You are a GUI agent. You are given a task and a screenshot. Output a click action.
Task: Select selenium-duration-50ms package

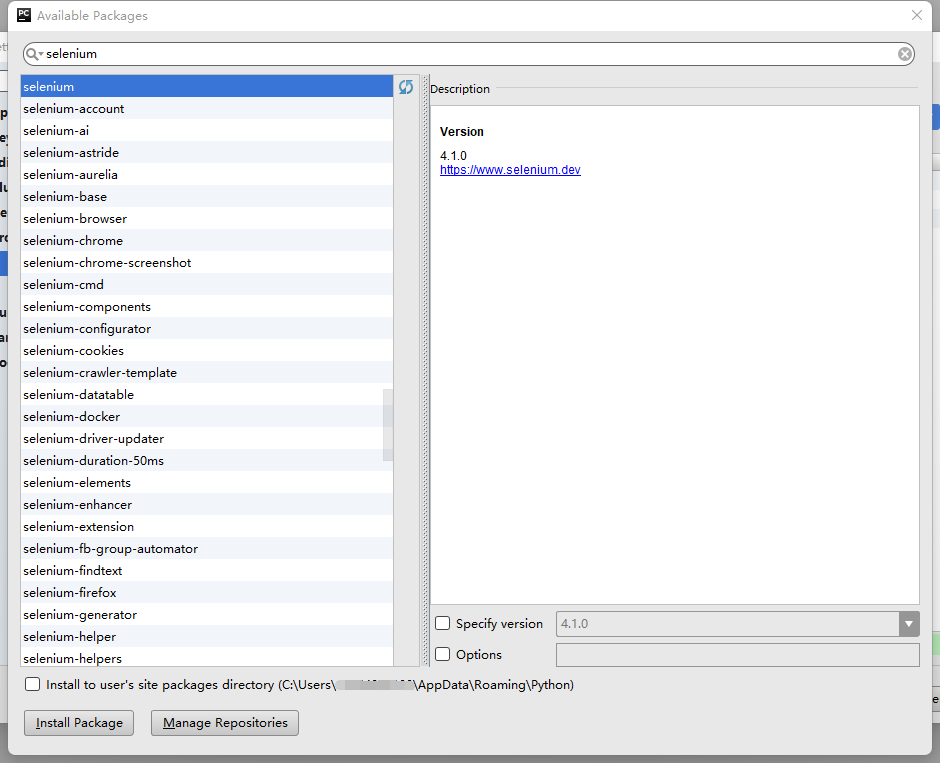207,460
